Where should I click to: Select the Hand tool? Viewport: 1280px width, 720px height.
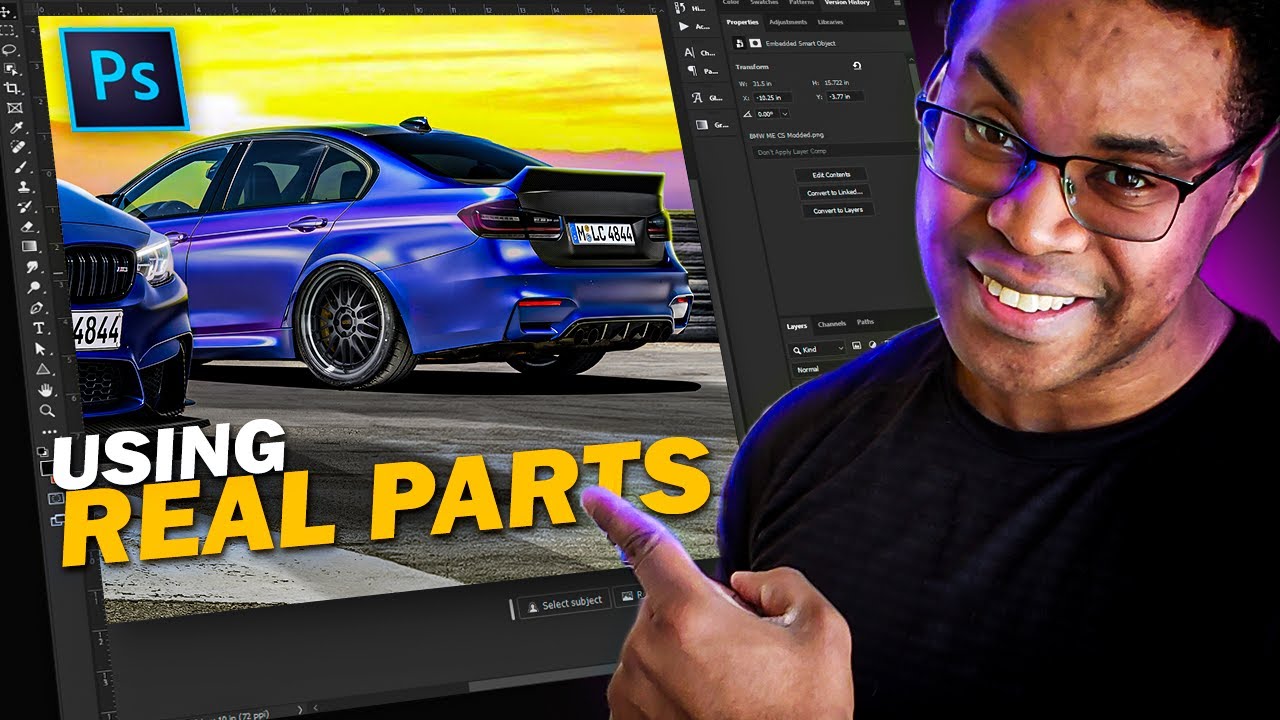point(45,390)
